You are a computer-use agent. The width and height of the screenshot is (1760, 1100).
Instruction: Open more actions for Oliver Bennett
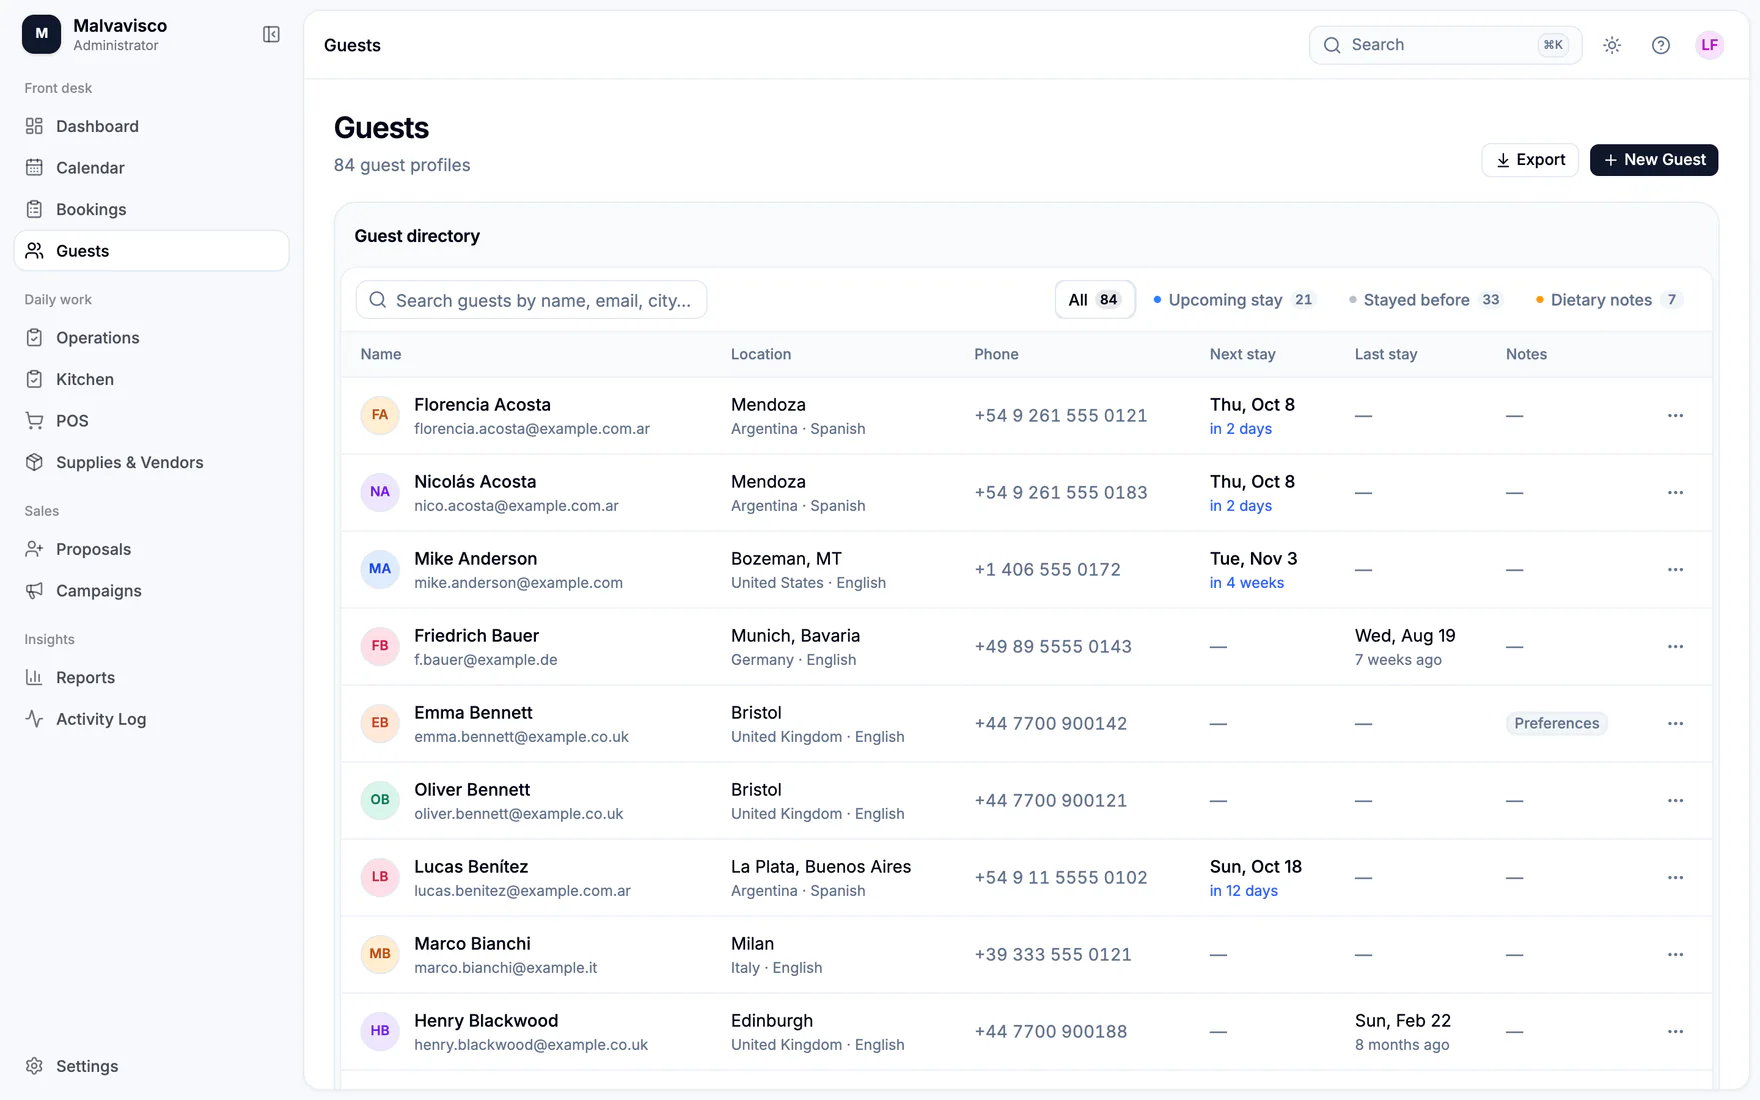pyautogui.click(x=1676, y=801)
